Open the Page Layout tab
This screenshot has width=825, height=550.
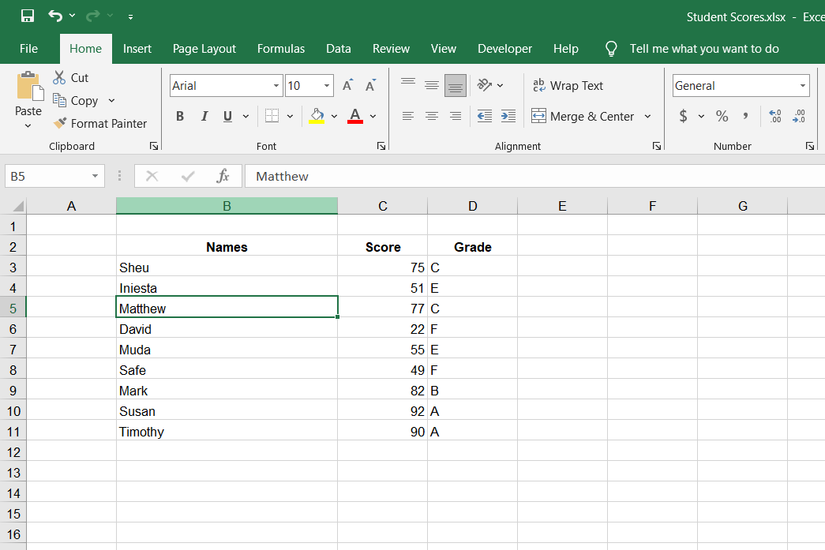click(204, 48)
